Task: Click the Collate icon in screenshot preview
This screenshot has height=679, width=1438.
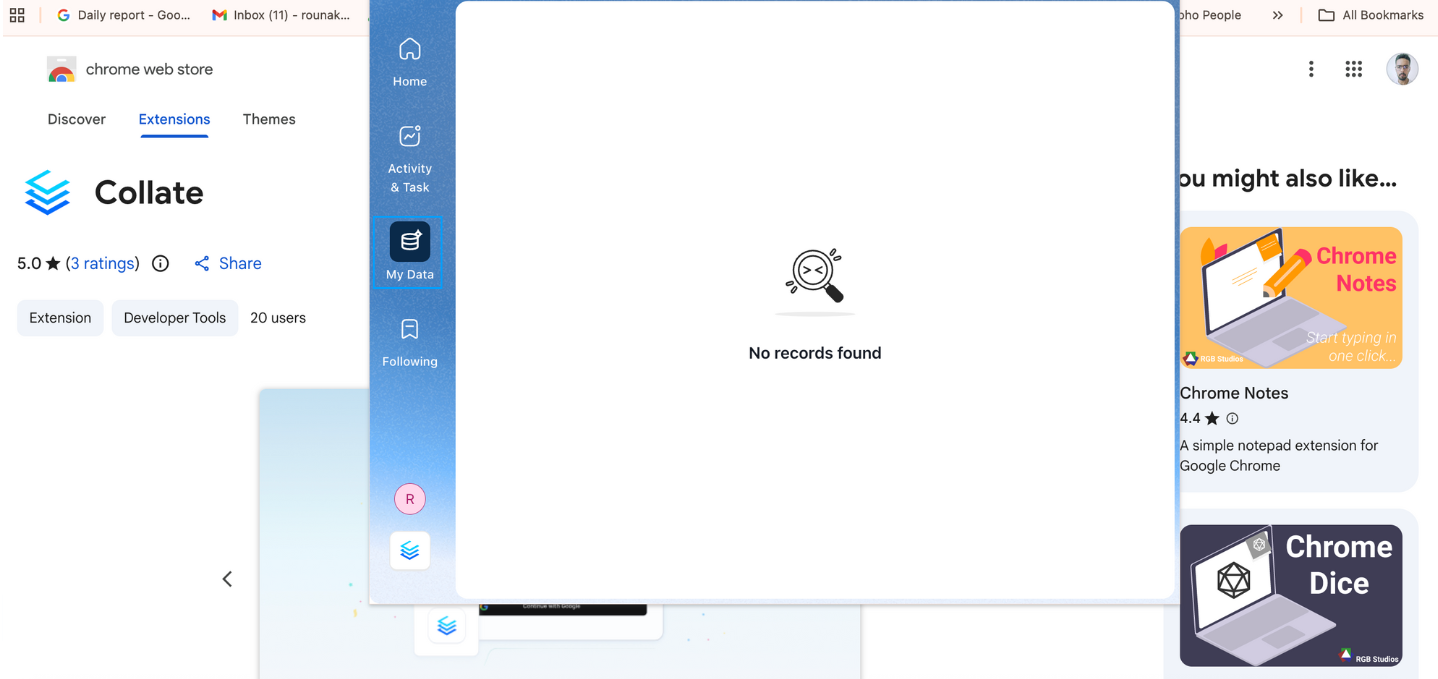Action: (x=447, y=626)
